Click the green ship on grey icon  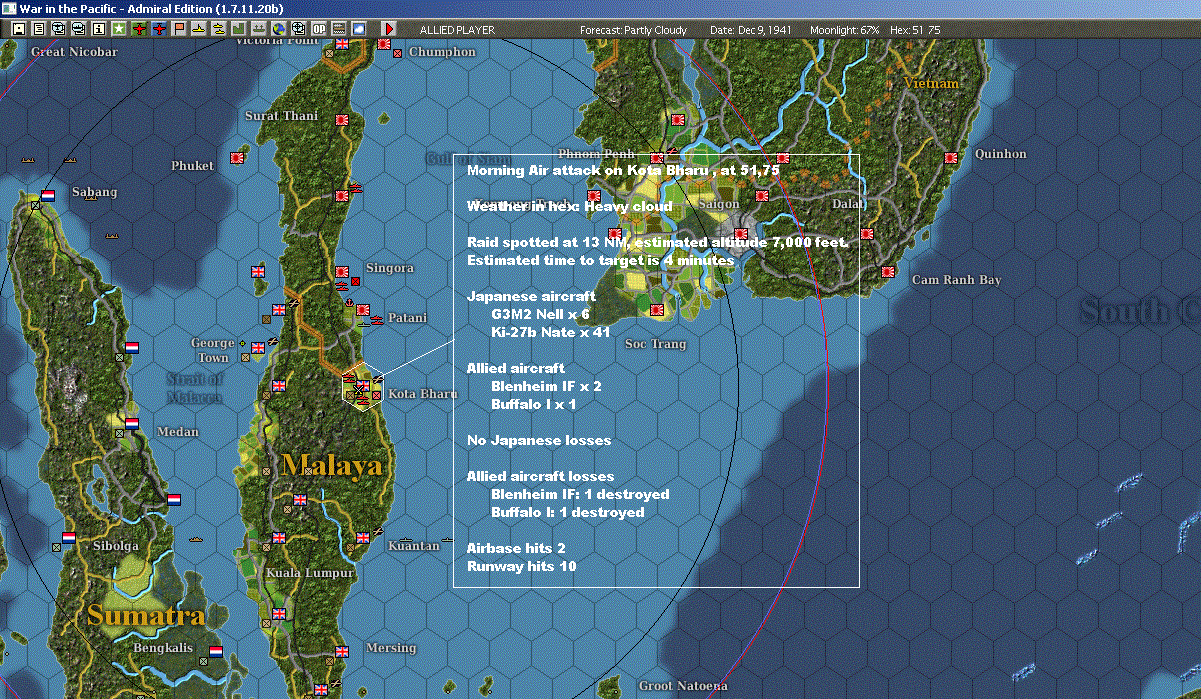[x=258, y=29]
